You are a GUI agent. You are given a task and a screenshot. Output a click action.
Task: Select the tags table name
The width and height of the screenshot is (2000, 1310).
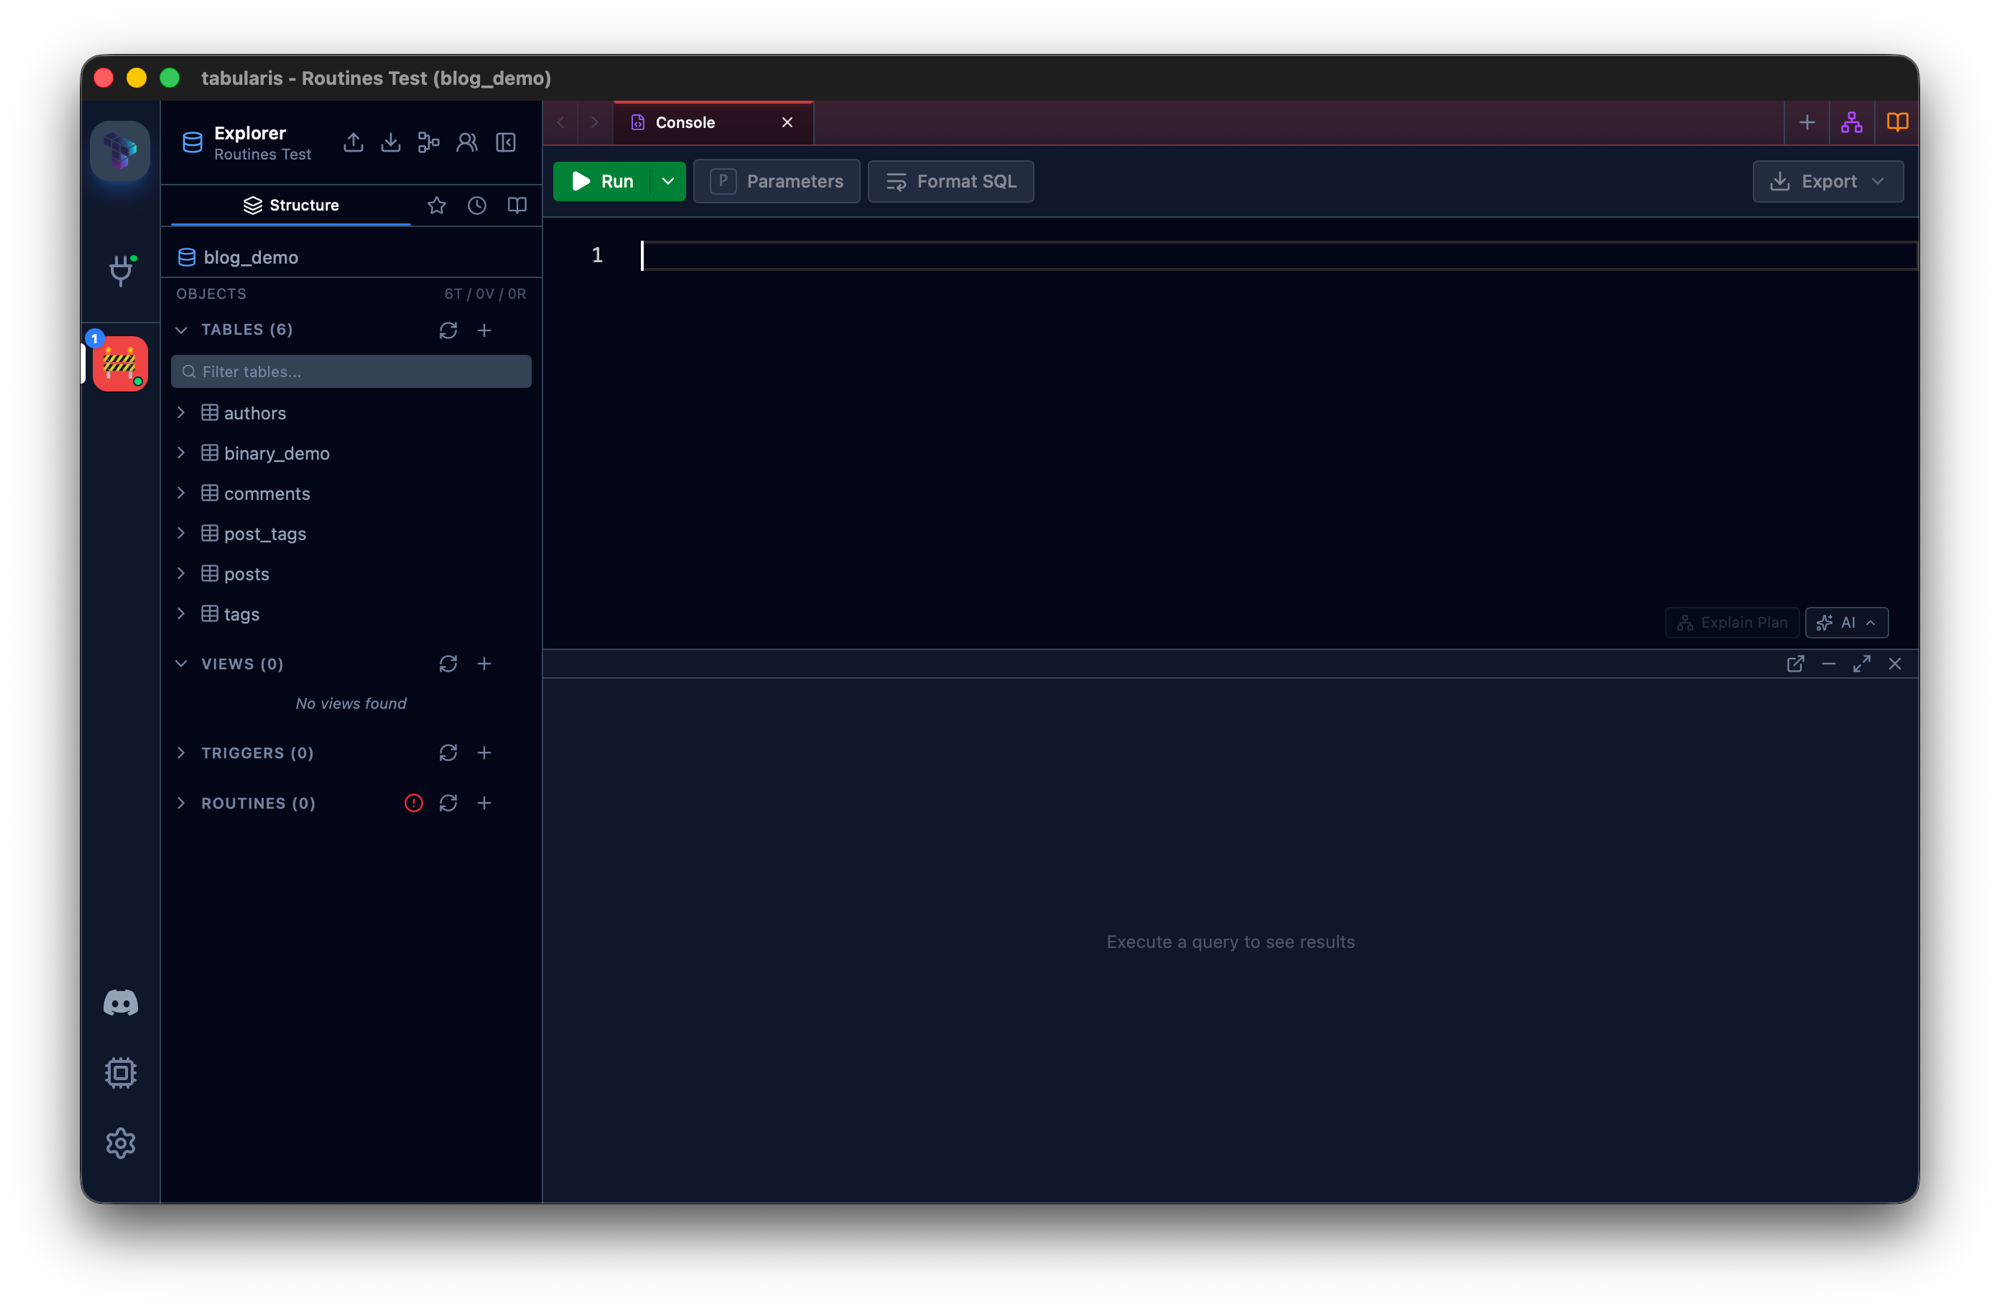(x=242, y=614)
